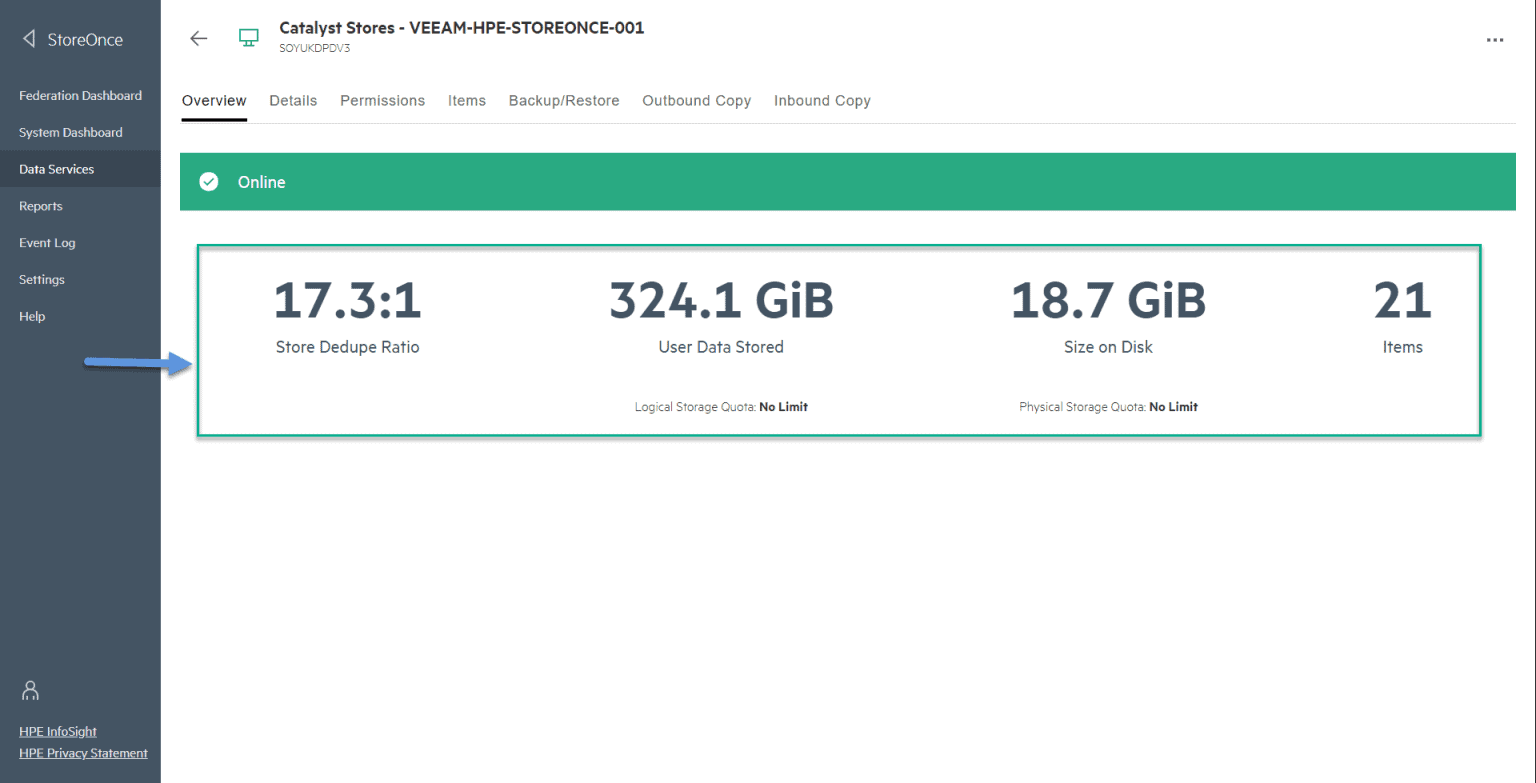
Task: View the Items tab
Action: [466, 100]
